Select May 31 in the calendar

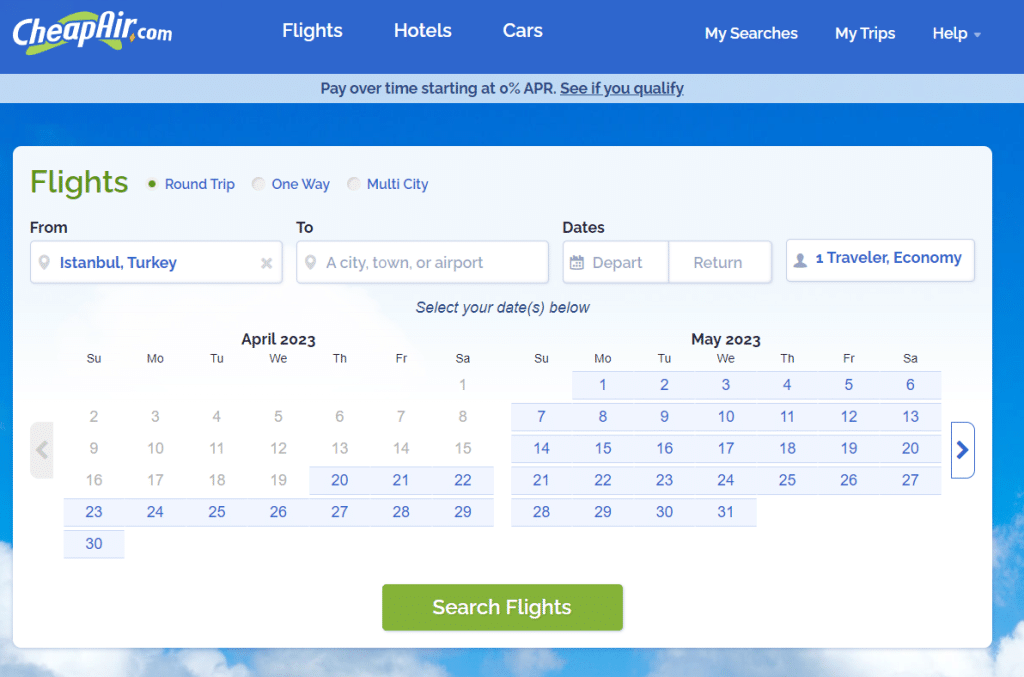click(726, 512)
